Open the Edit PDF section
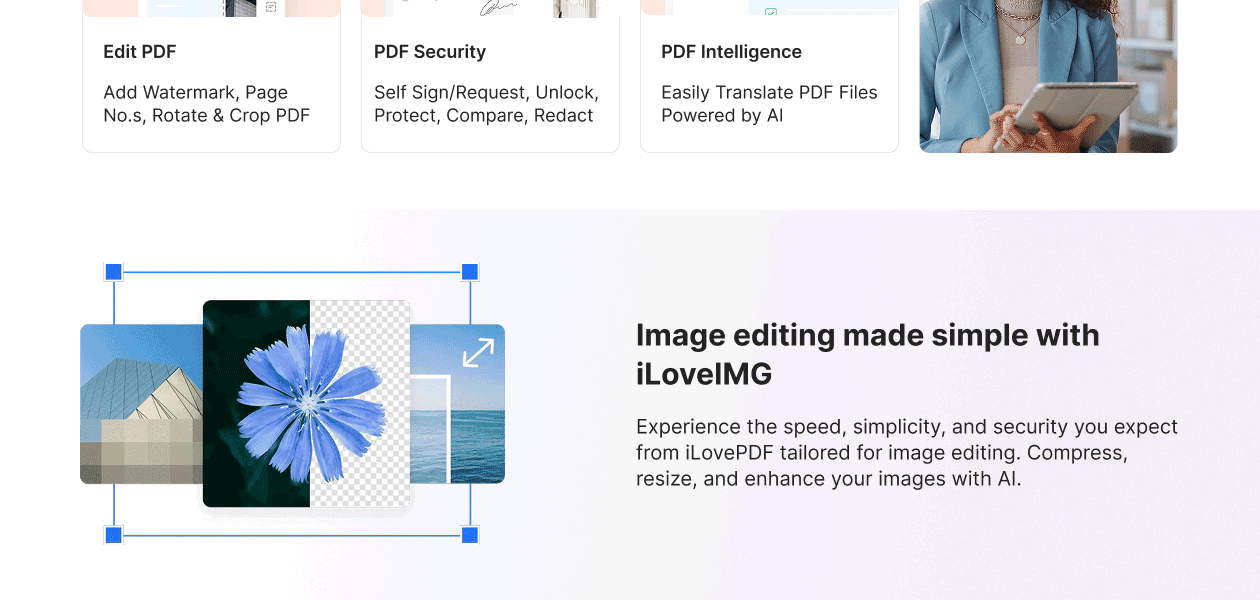1260x600 pixels. [139, 51]
